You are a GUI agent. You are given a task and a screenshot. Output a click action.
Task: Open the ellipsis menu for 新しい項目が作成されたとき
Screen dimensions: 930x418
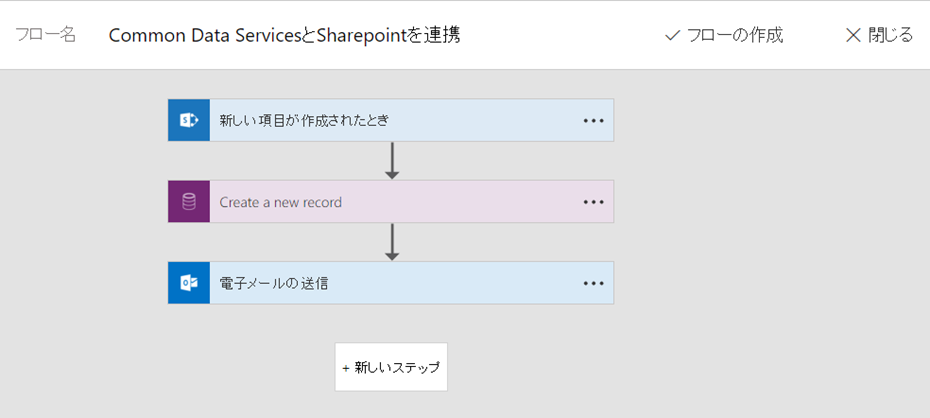[593, 120]
